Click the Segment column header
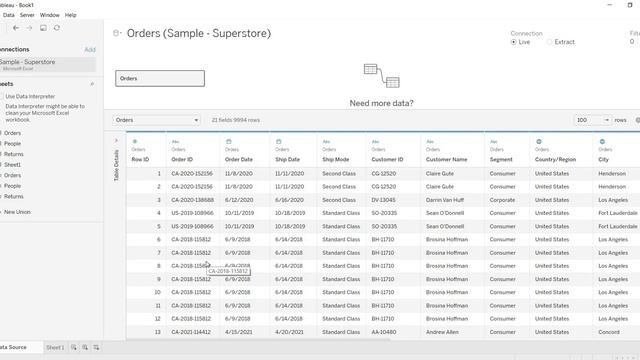The image size is (640, 360). pyautogui.click(x=501, y=160)
